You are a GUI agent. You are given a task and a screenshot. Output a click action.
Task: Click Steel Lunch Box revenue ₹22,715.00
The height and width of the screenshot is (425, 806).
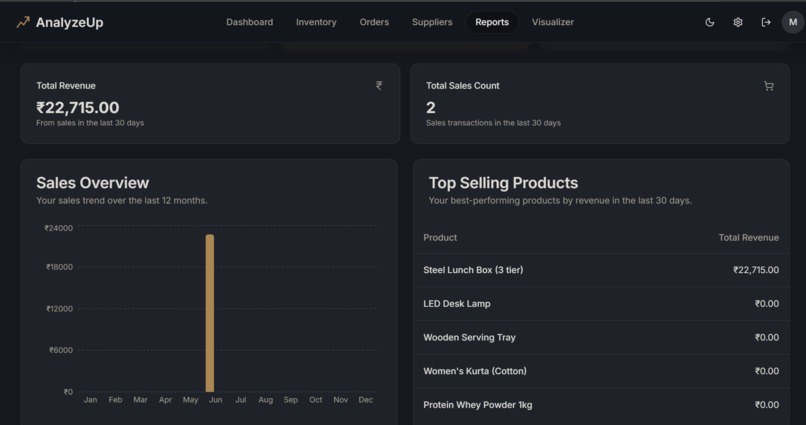click(x=756, y=270)
